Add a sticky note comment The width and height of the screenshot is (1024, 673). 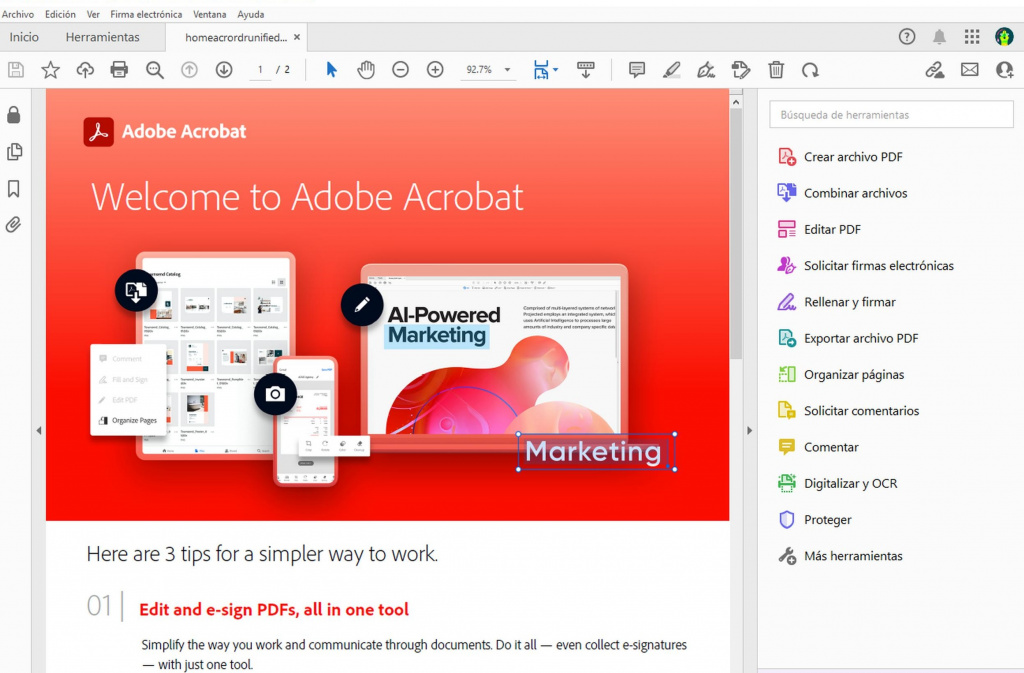click(x=637, y=70)
